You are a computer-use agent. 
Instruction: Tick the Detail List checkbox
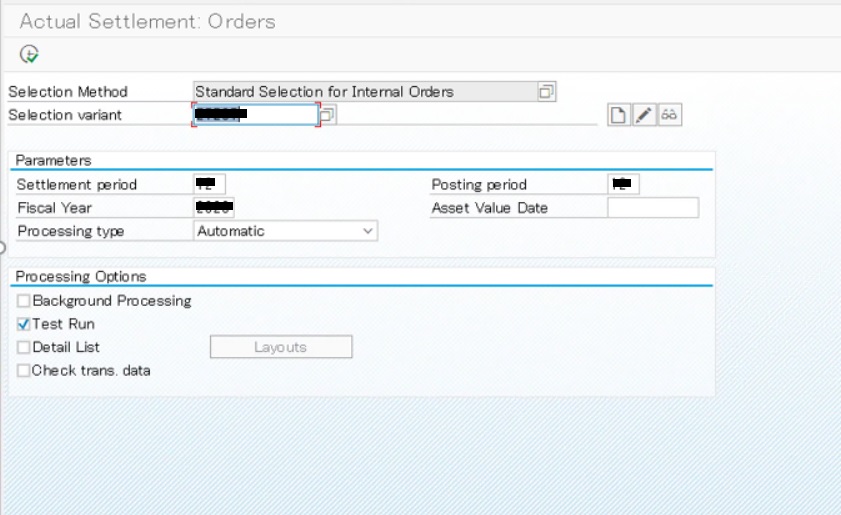(24, 347)
